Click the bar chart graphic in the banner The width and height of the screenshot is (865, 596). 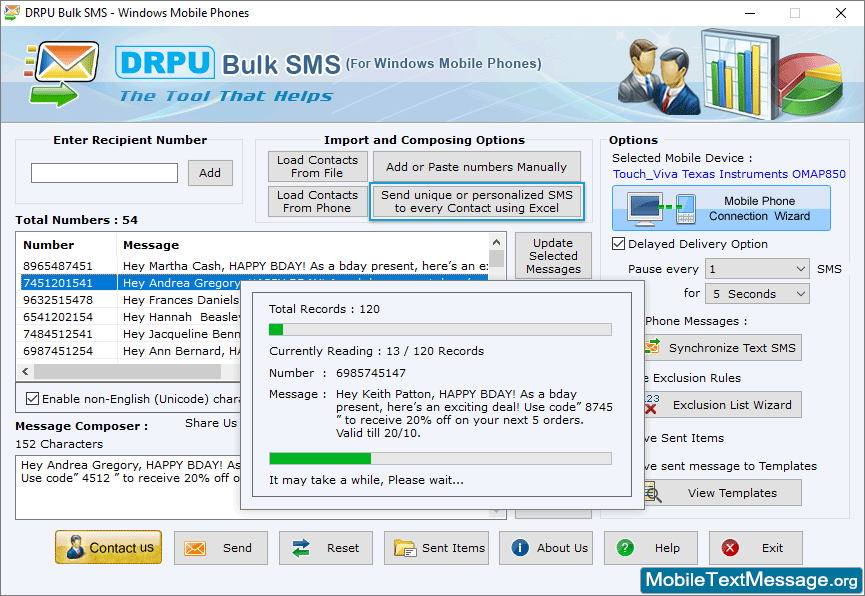coord(739,73)
